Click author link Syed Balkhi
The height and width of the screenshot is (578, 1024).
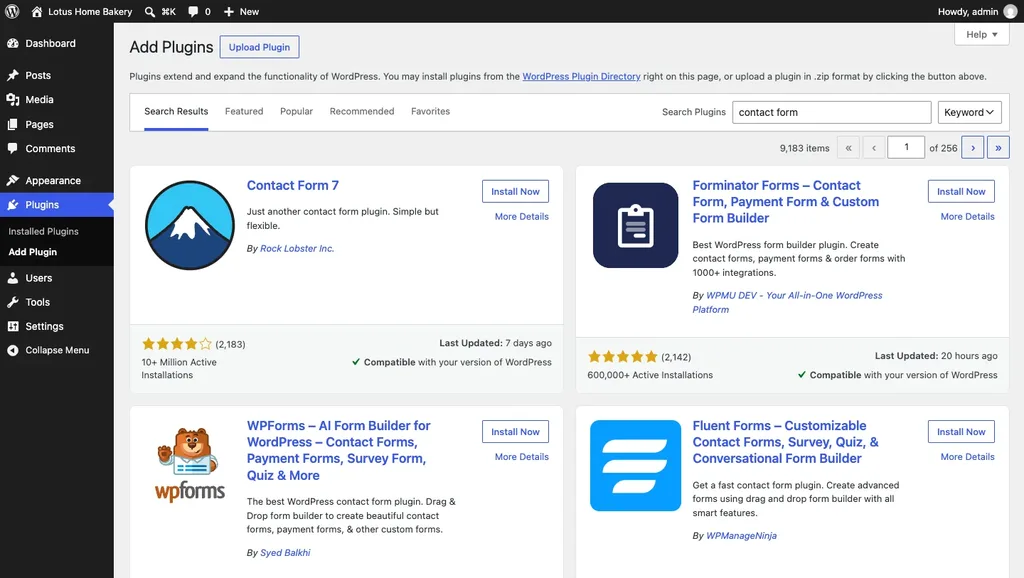285,553
